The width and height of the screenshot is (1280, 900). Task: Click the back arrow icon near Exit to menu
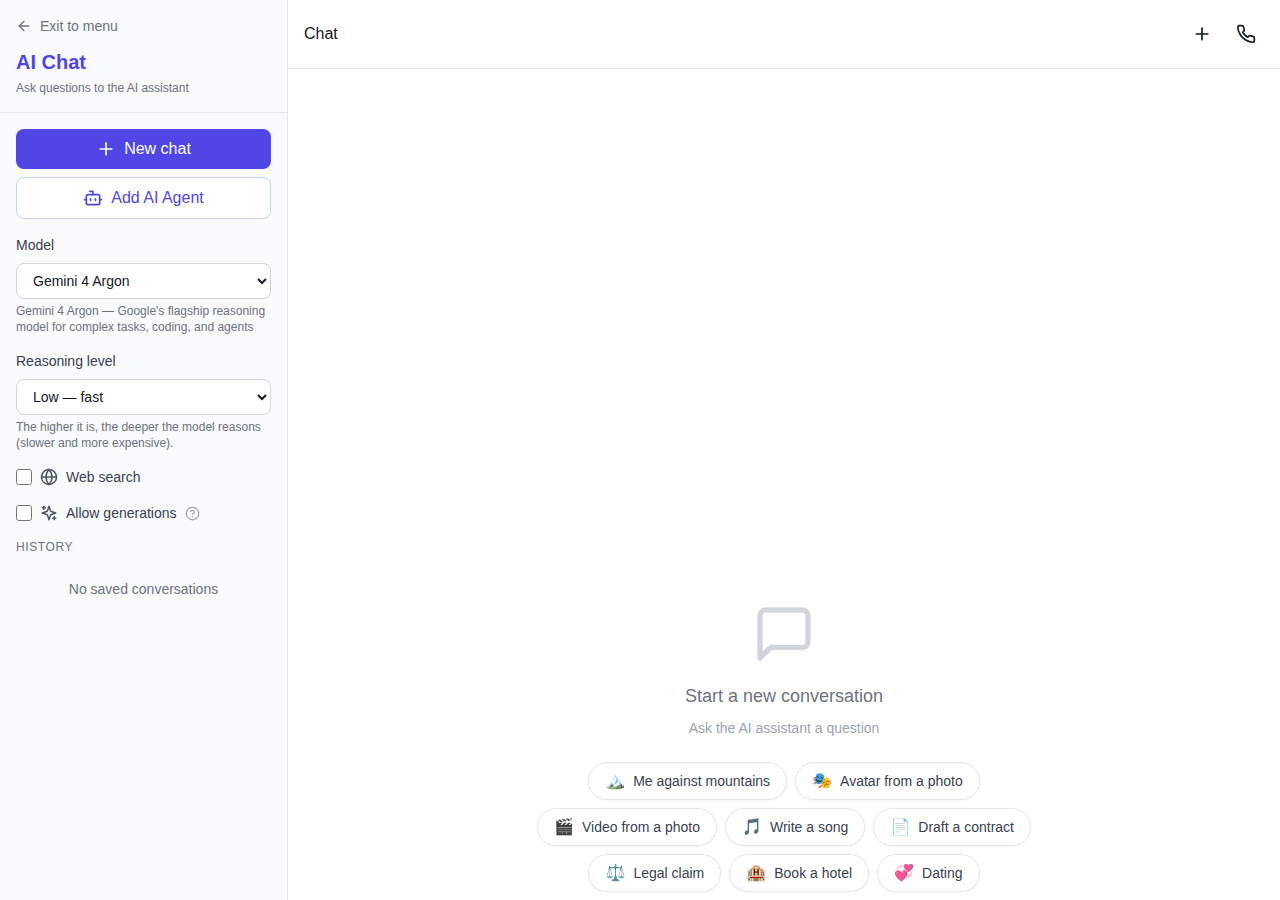pyautogui.click(x=24, y=26)
